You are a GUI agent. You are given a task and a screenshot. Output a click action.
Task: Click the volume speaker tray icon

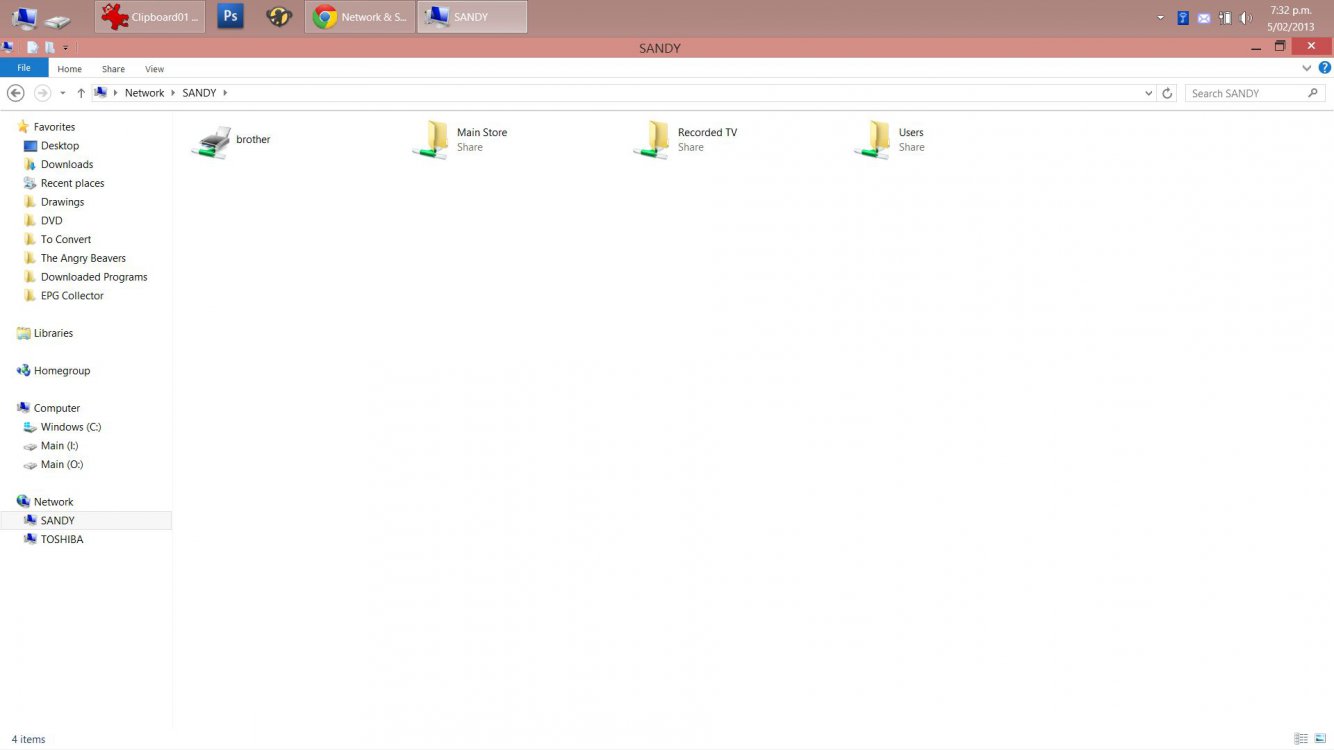[x=1245, y=18]
